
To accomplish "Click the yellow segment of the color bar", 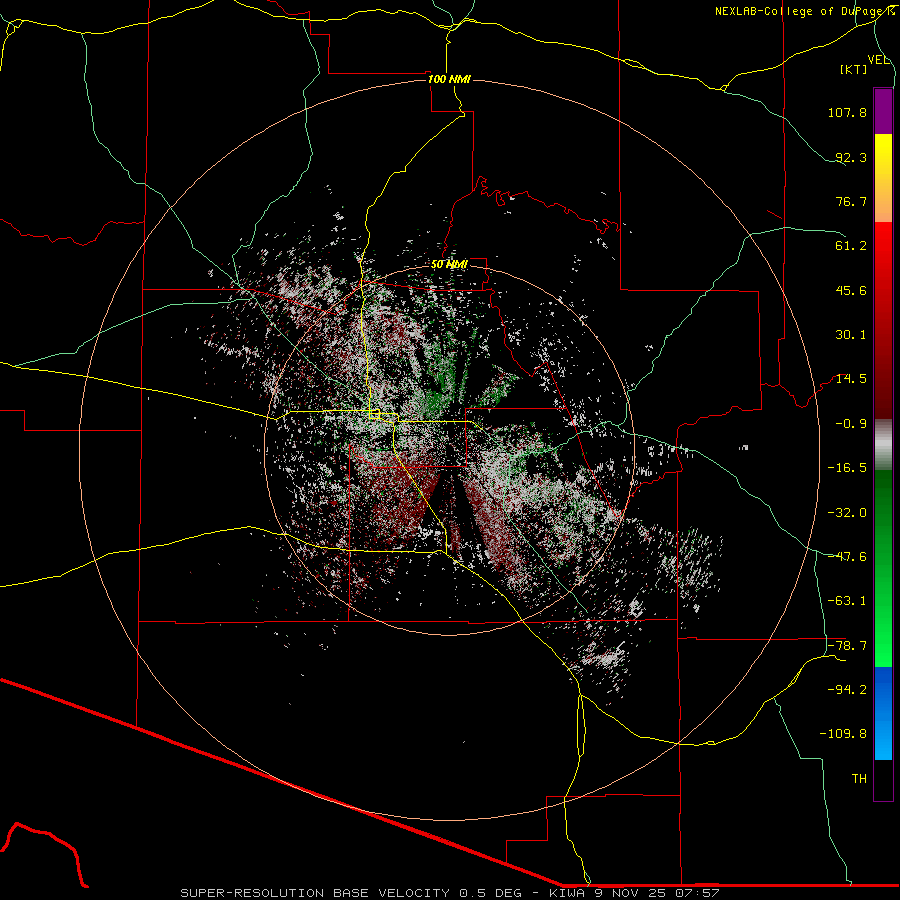I will point(883,157).
